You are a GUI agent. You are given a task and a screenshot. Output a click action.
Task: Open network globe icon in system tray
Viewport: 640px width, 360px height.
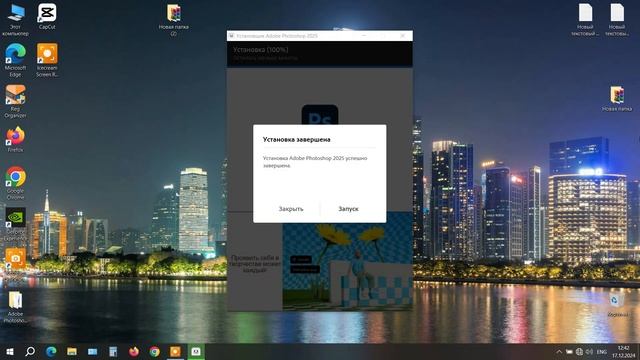[579, 351]
